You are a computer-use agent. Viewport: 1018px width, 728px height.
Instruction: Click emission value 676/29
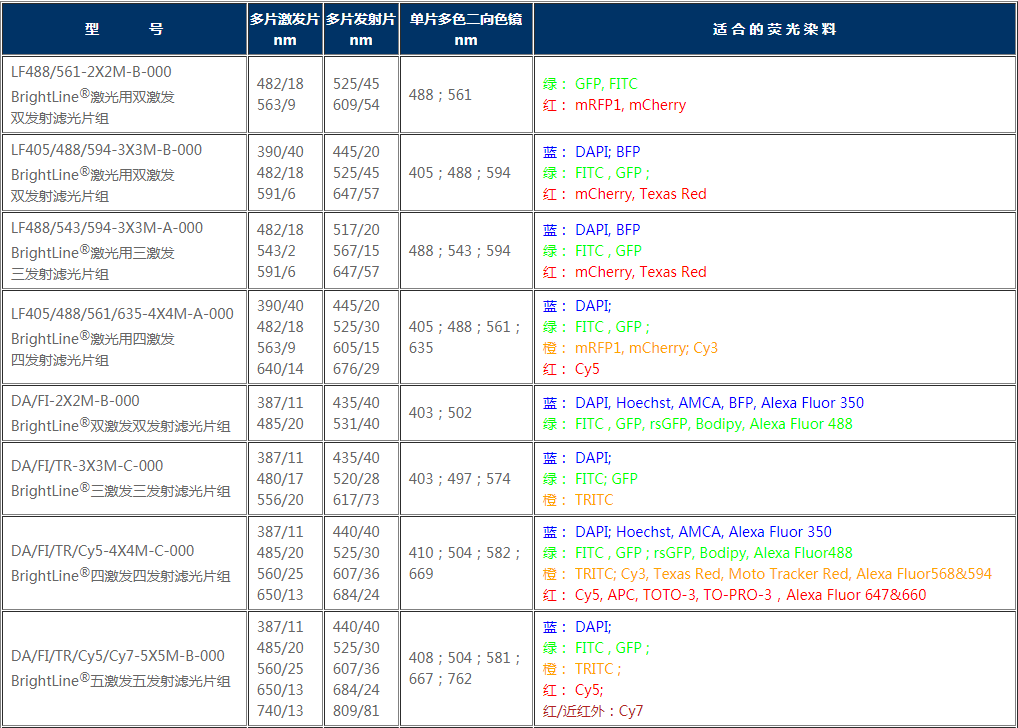click(356, 369)
